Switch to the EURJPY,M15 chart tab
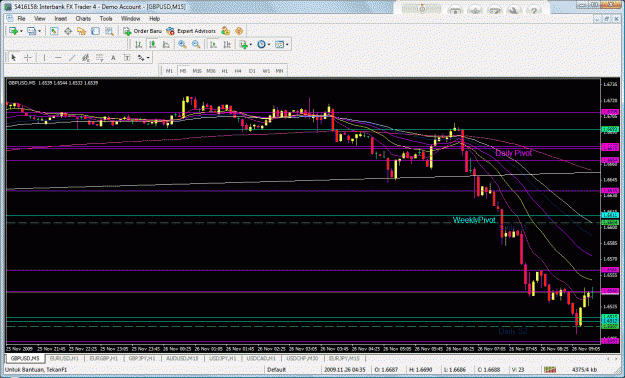Viewport: 625px width, 378px height. pyautogui.click(x=344, y=358)
